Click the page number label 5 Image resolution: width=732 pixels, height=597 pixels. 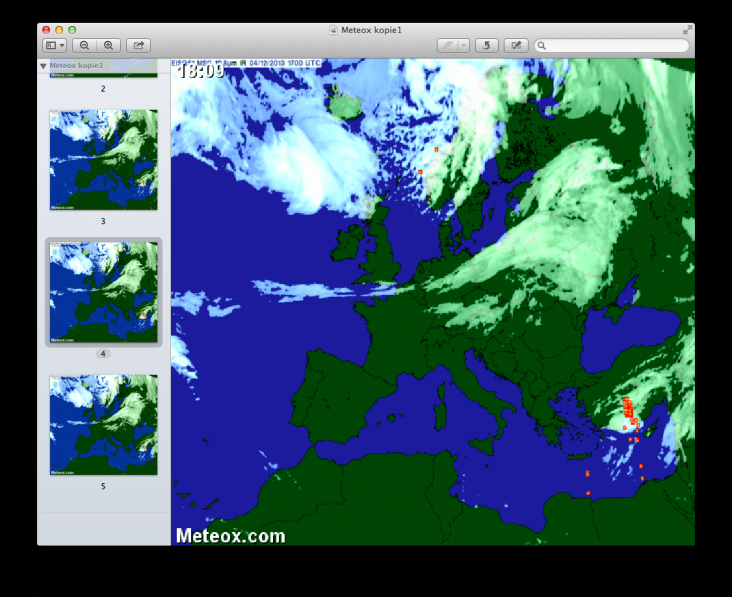click(103, 486)
